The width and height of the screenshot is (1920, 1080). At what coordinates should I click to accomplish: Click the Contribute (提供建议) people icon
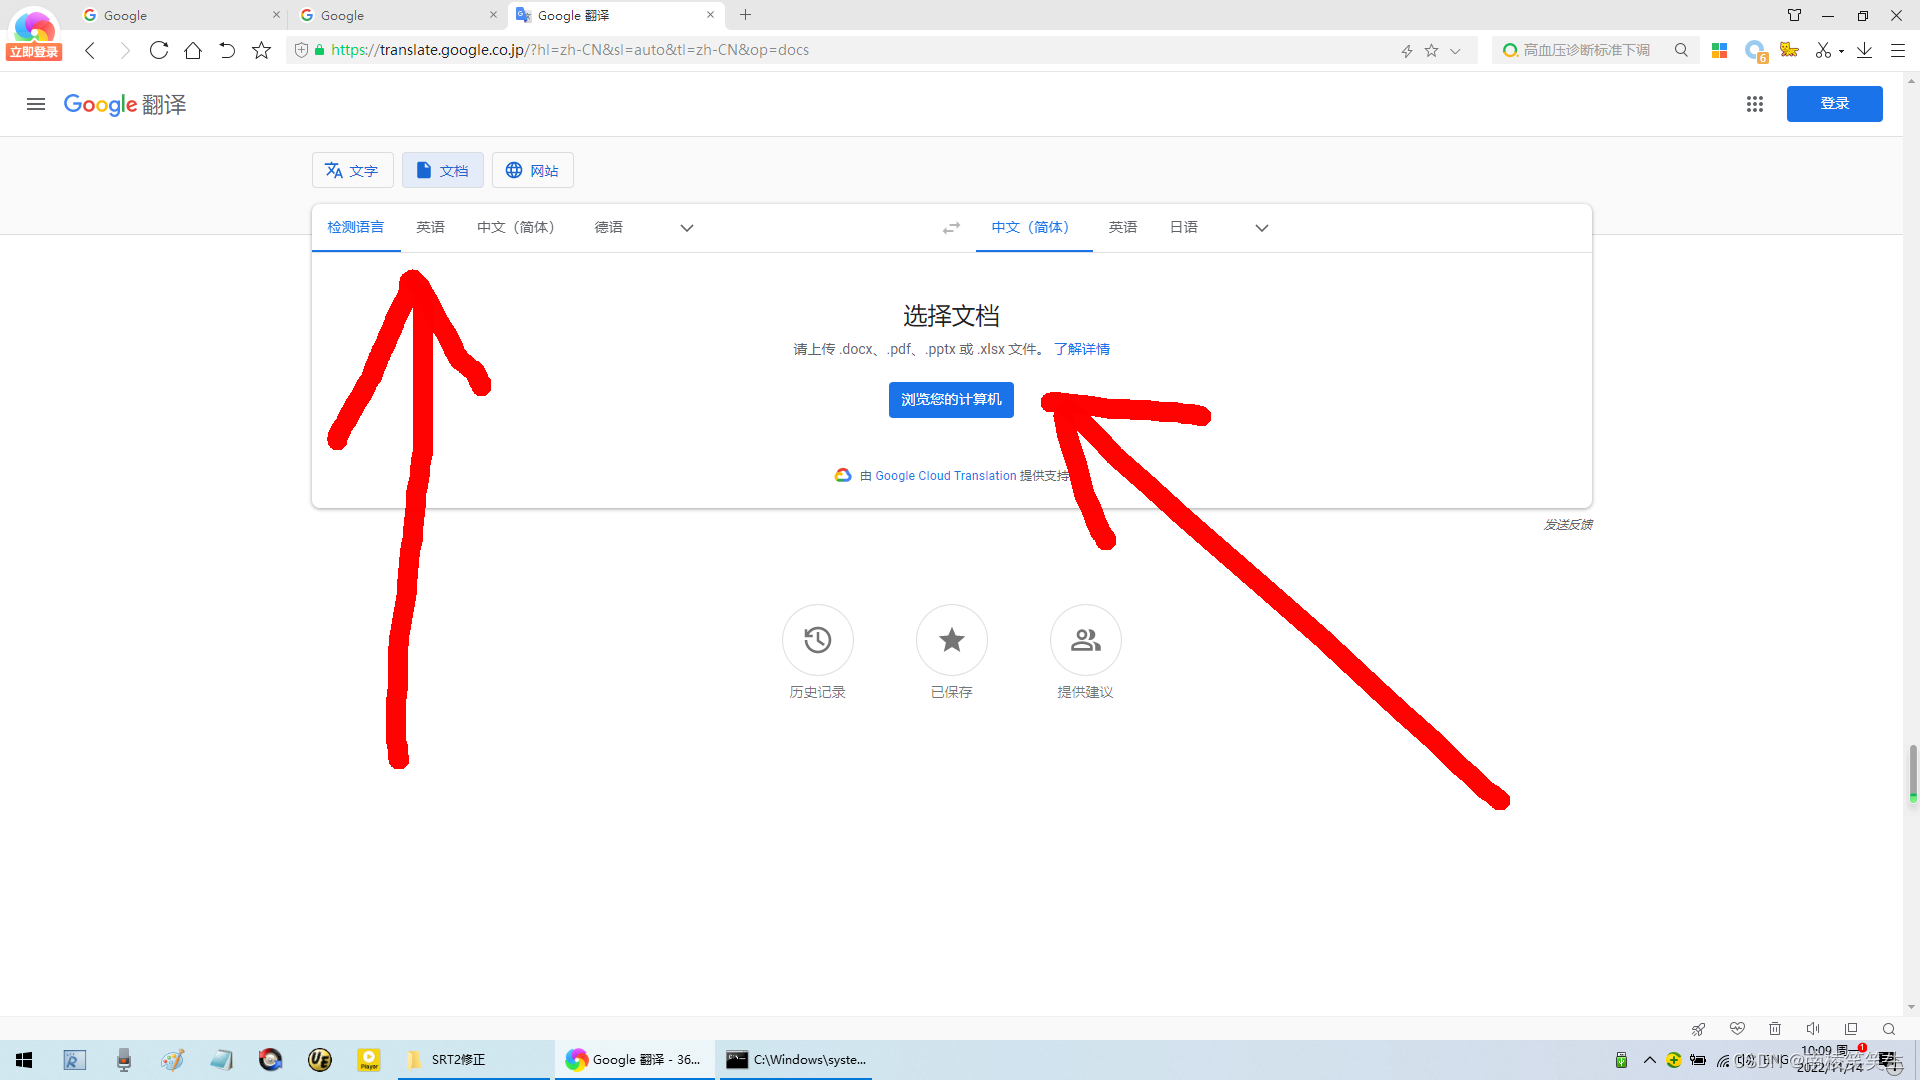[1085, 640]
